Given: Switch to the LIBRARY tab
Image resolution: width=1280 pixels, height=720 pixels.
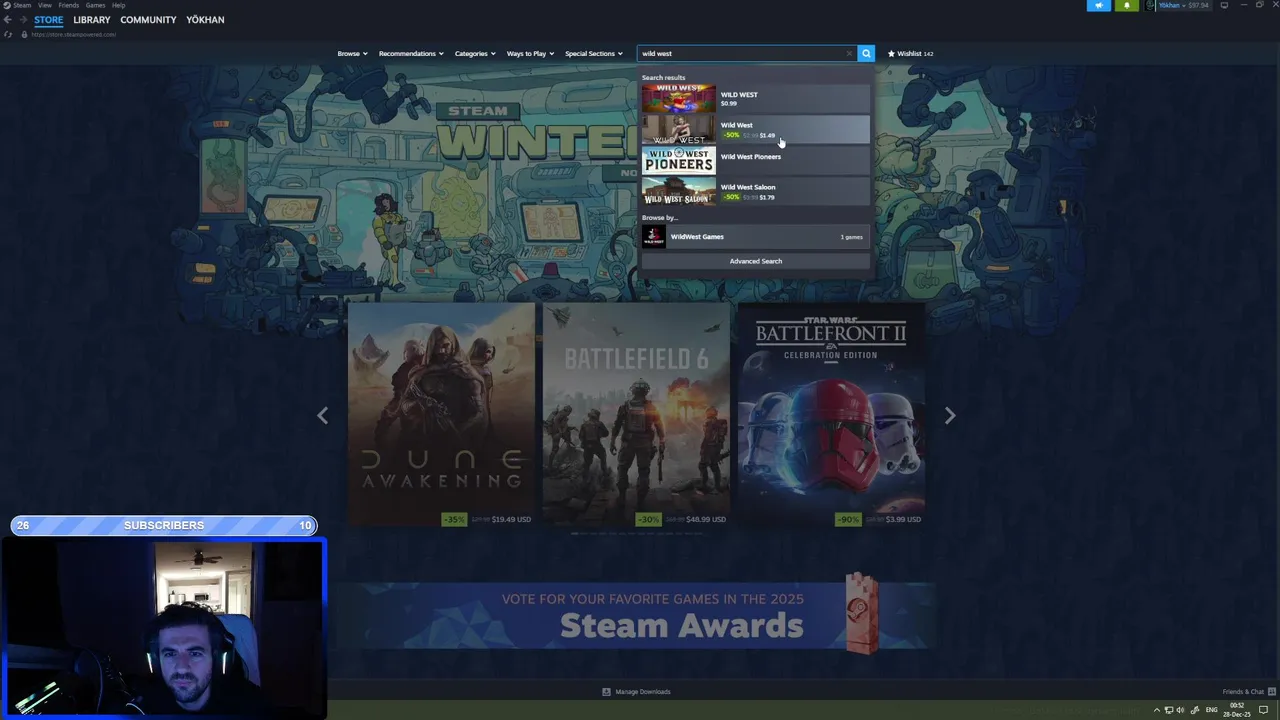Looking at the screenshot, I should click(92, 20).
